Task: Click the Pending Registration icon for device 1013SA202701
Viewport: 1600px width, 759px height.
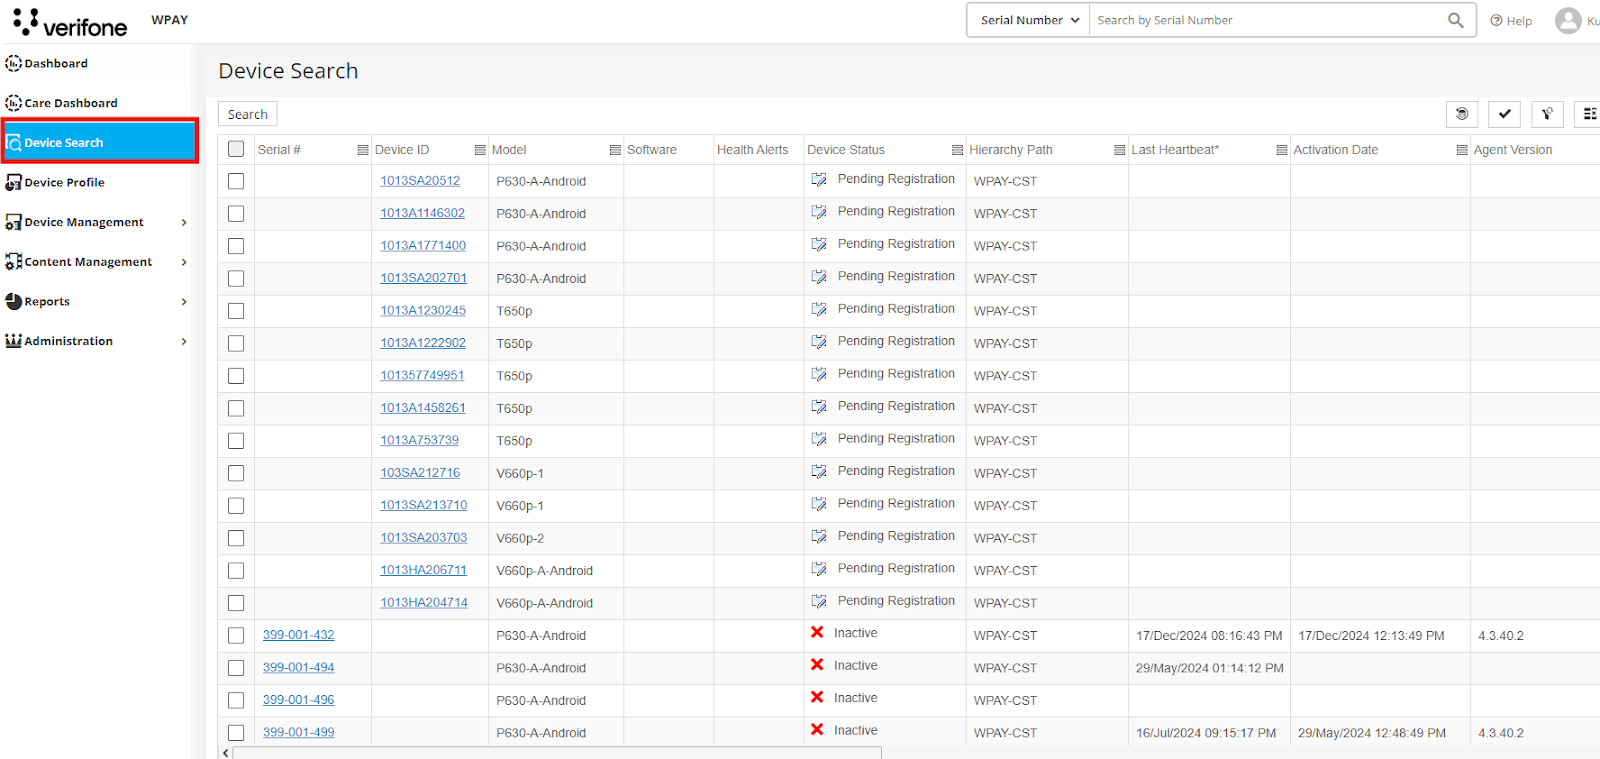Action: pos(819,277)
